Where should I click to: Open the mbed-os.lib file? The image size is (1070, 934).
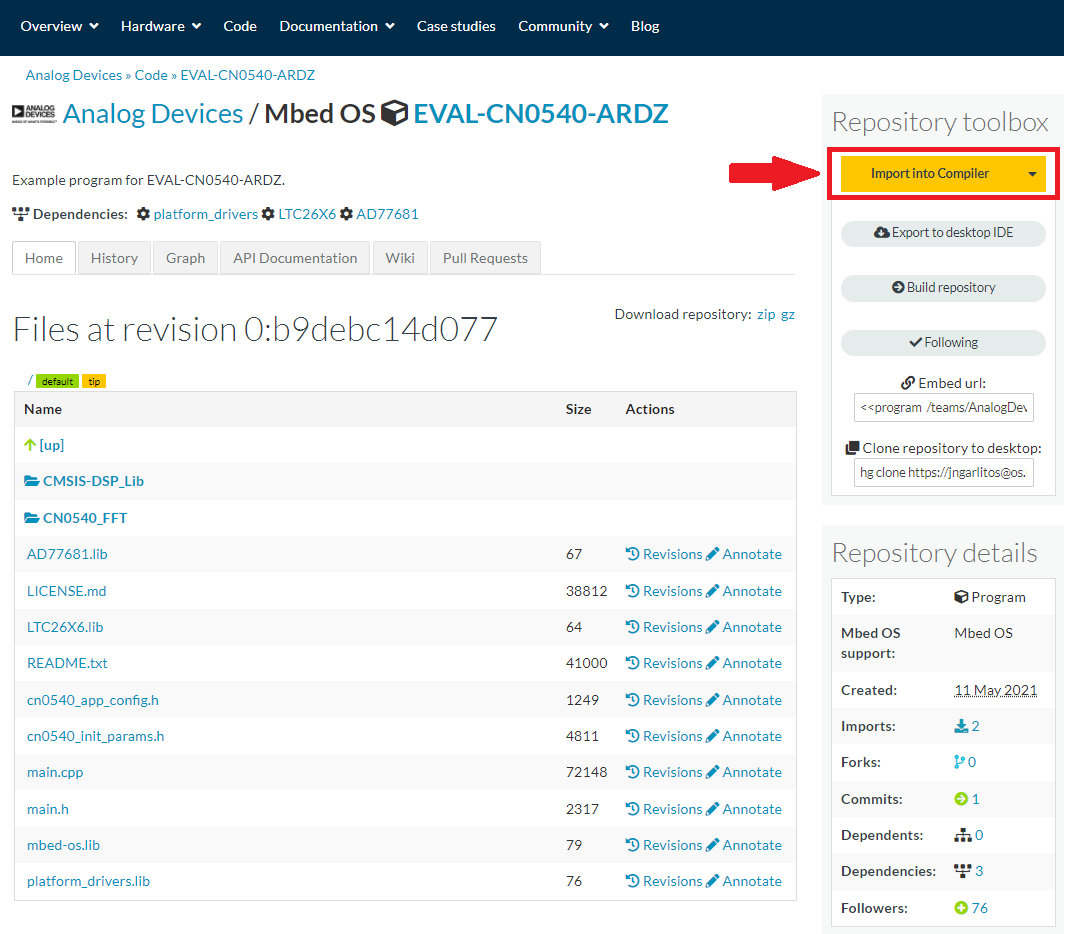(63, 845)
